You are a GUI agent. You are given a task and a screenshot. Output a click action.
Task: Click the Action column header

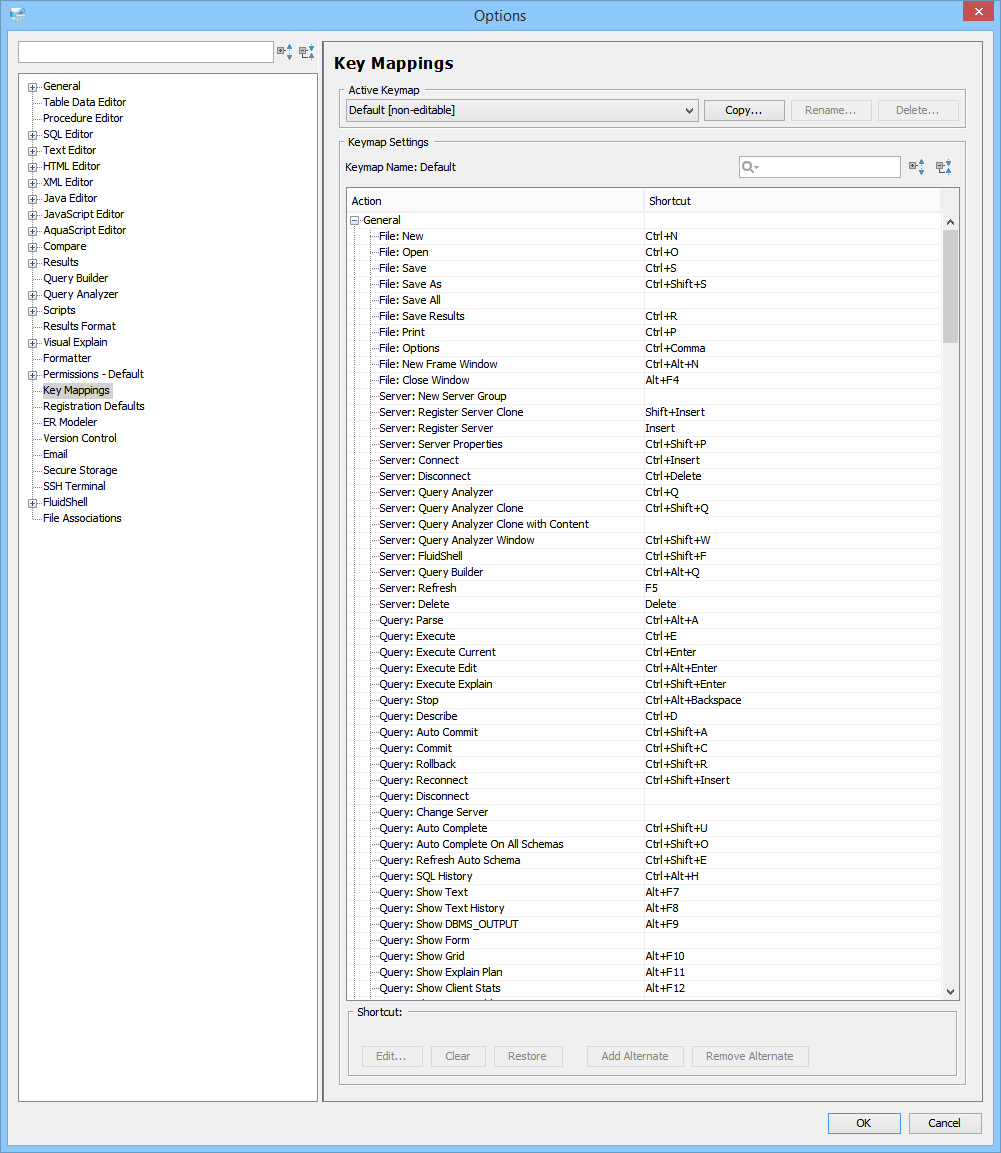pyautogui.click(x=495, y=201)
